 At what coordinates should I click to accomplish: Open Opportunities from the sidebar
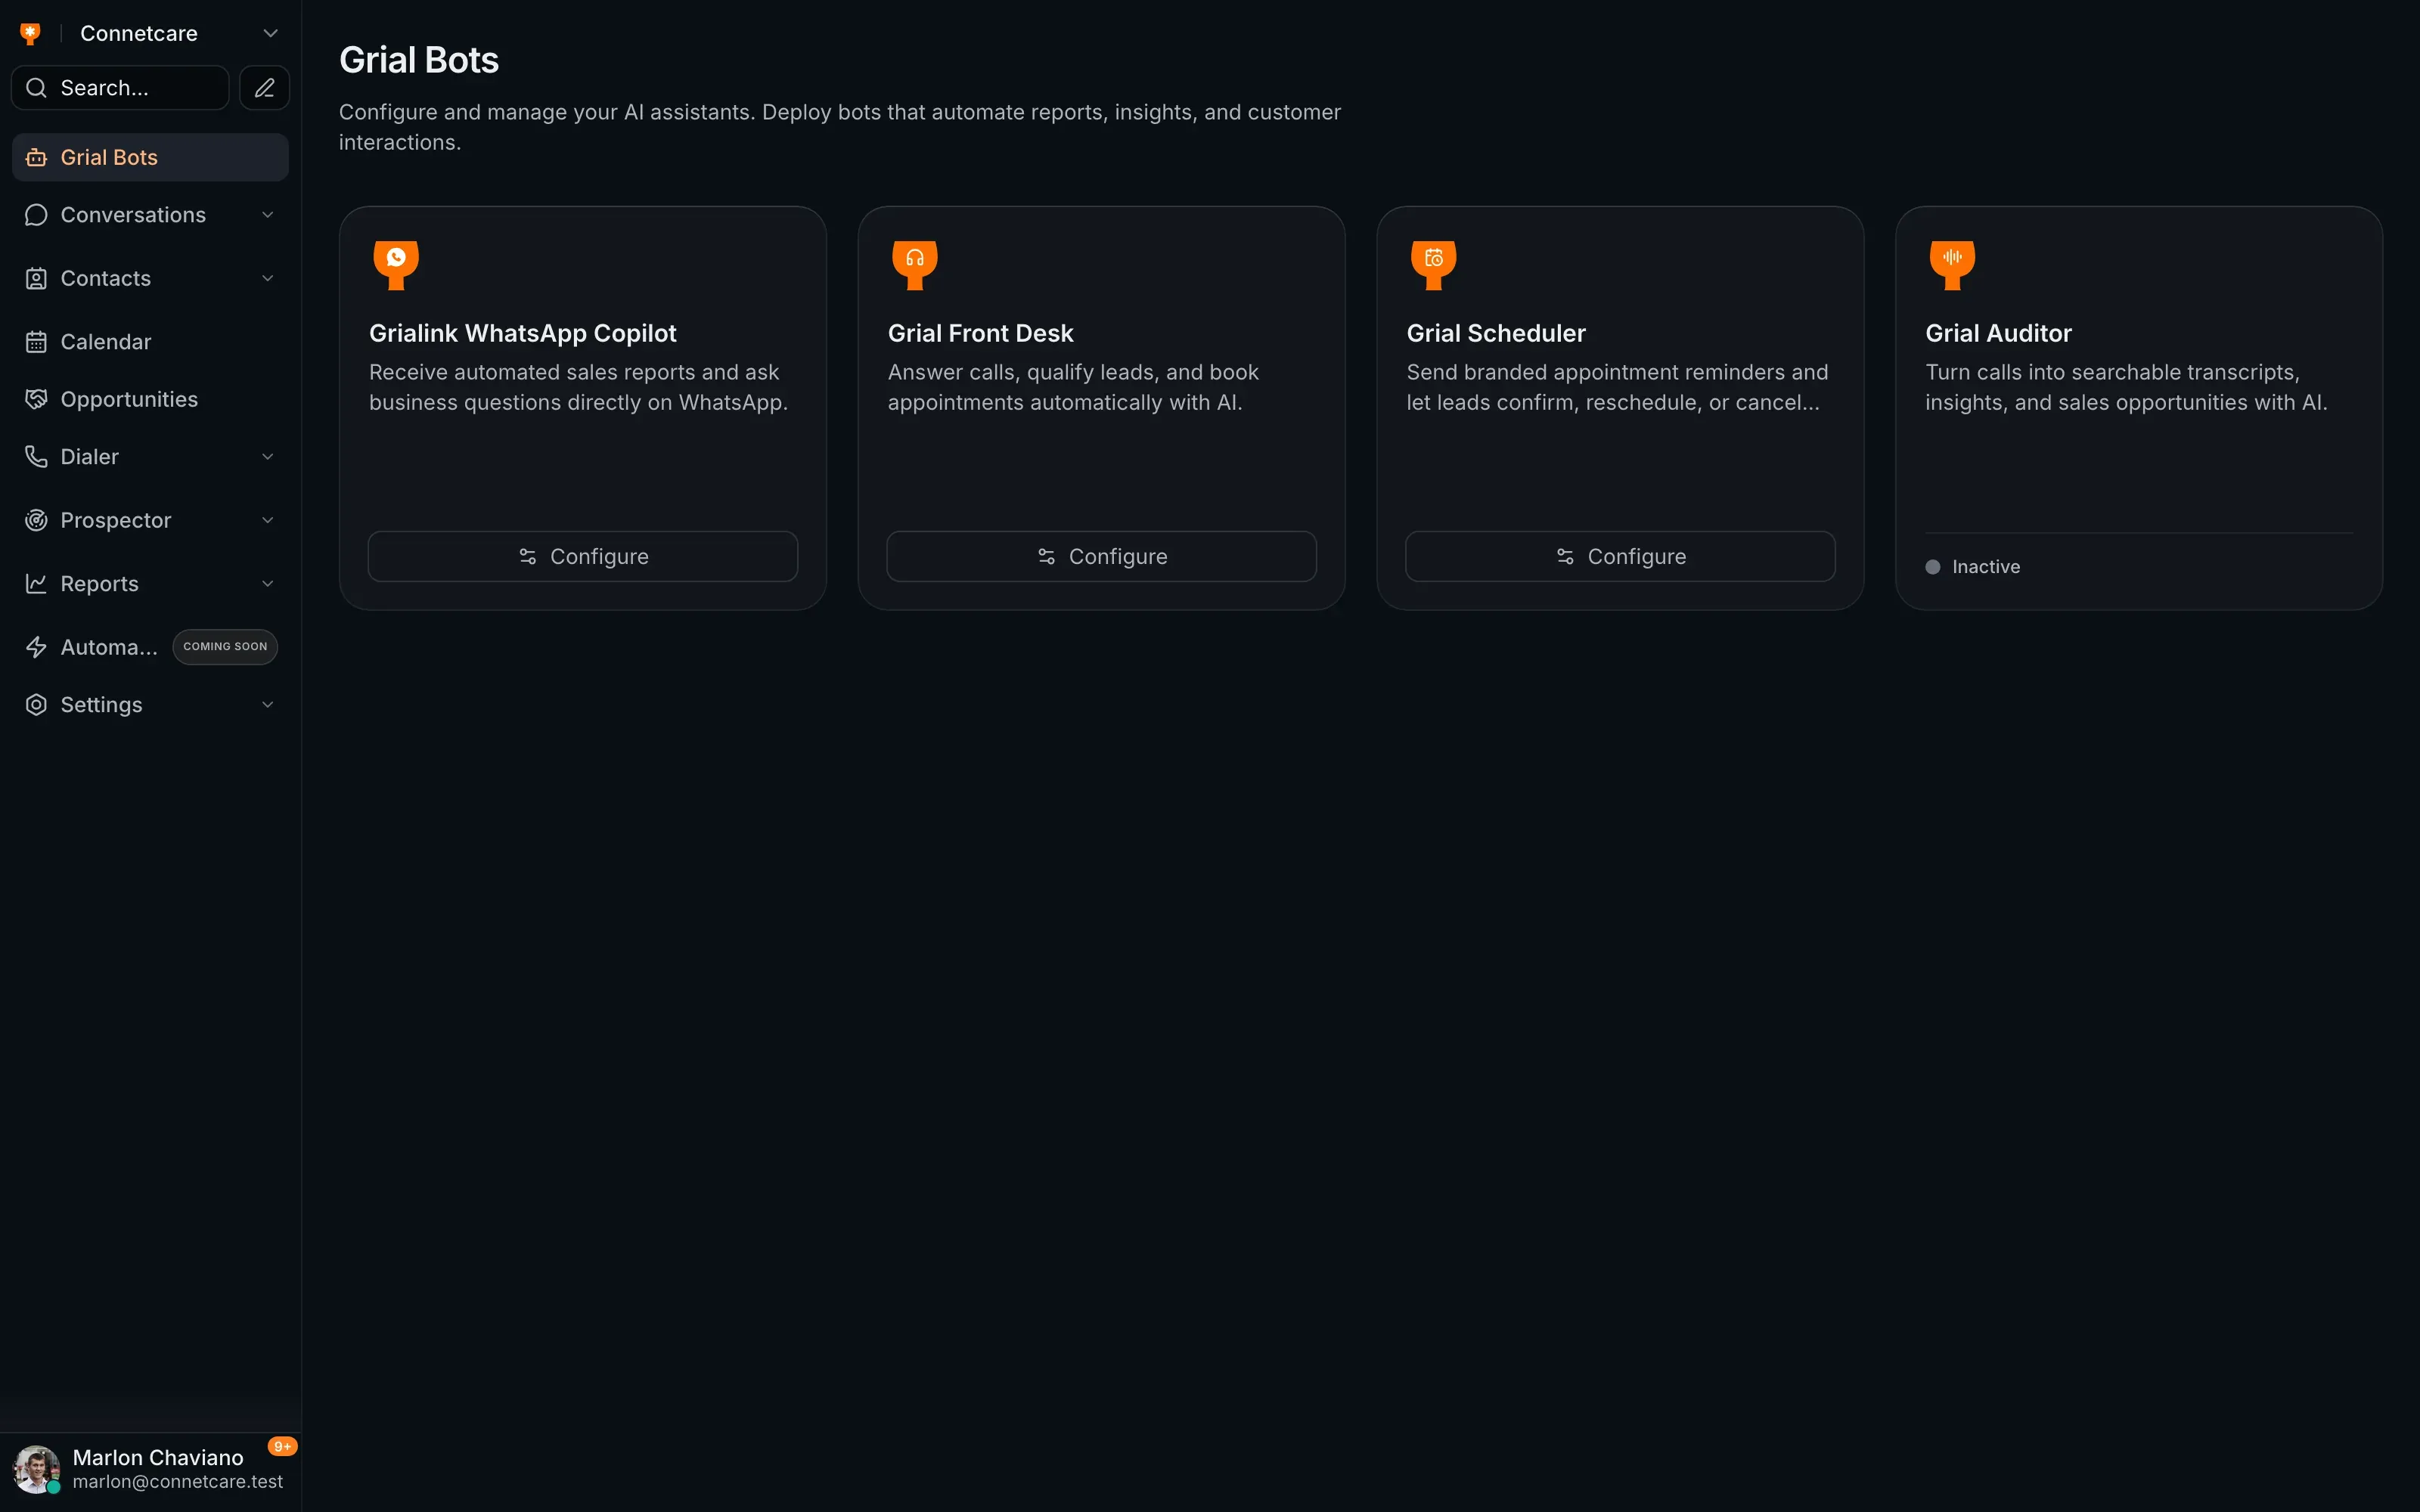150,400
